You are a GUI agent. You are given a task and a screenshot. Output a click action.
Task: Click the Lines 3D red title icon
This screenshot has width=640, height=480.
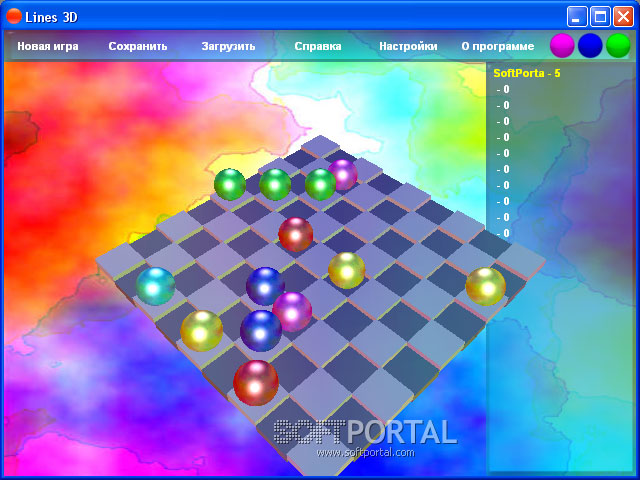pos(14,17)
